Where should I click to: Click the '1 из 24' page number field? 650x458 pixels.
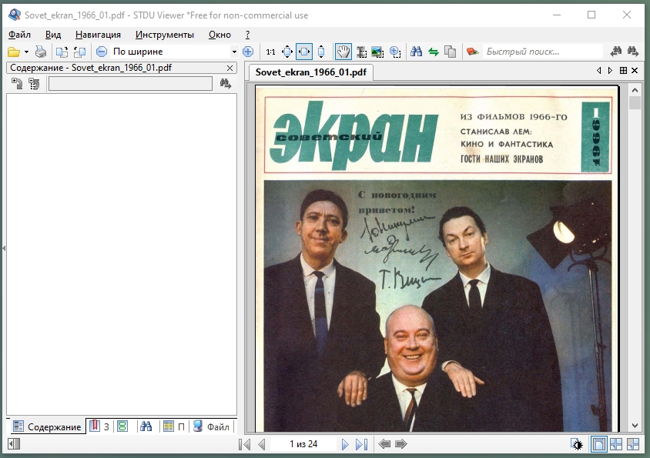(303, 444)
